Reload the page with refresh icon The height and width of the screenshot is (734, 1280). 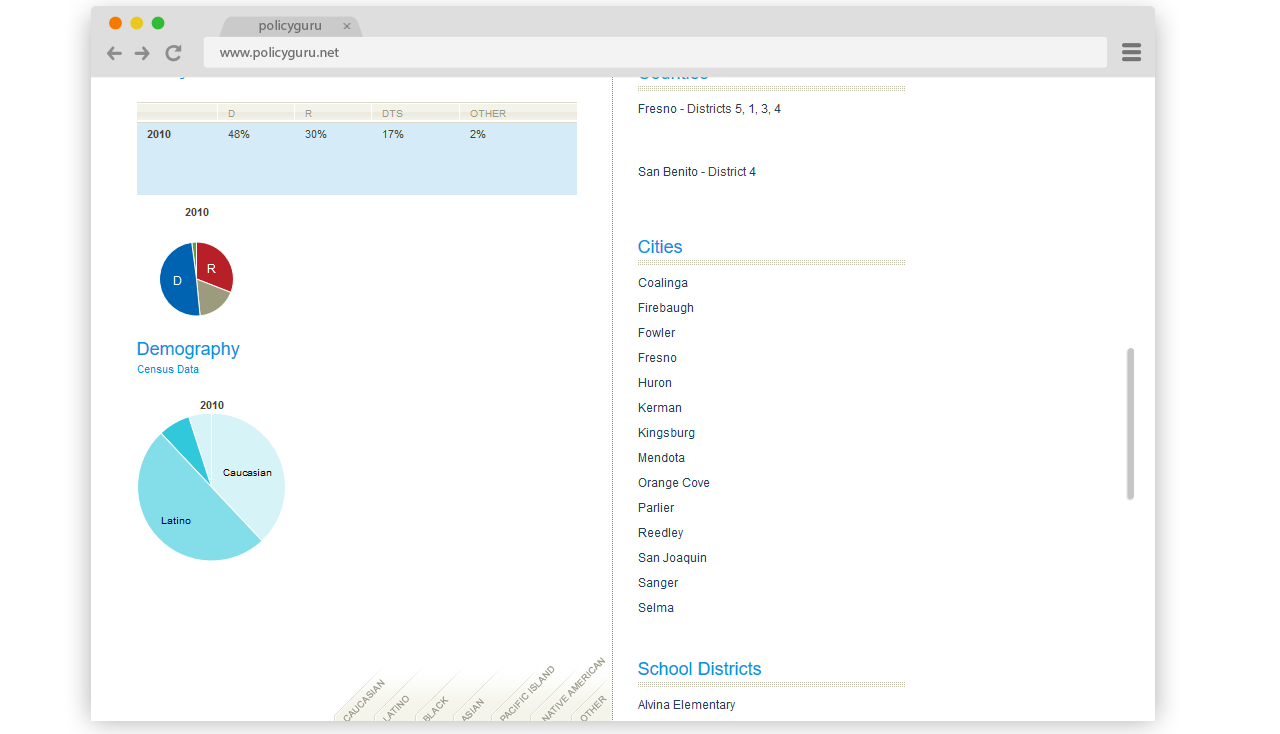click(x=173, y=53)
